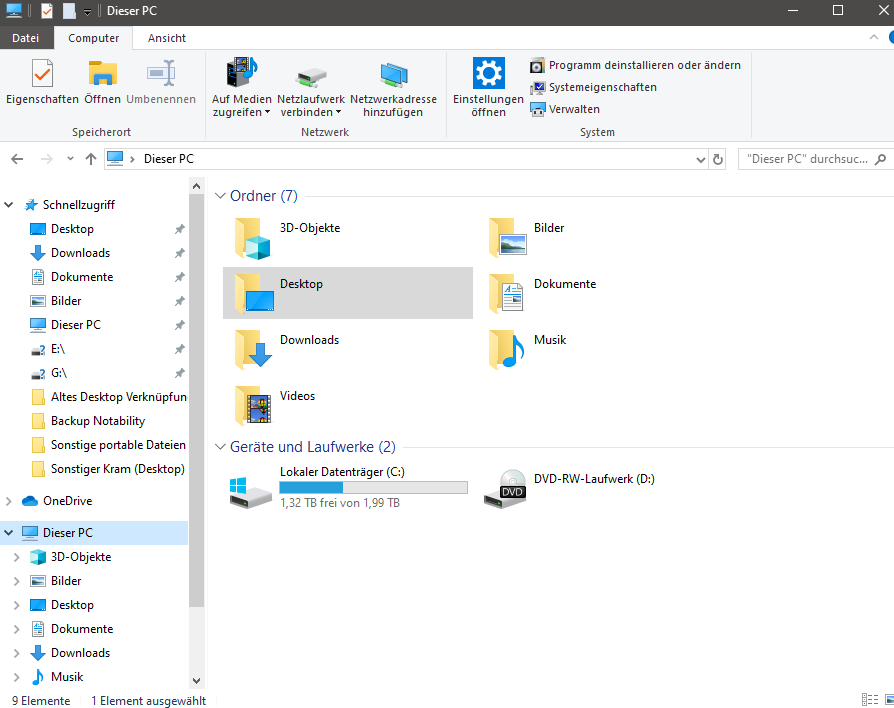Select DVD-RW-Laufwerk (D:) drive

point(602,488)
